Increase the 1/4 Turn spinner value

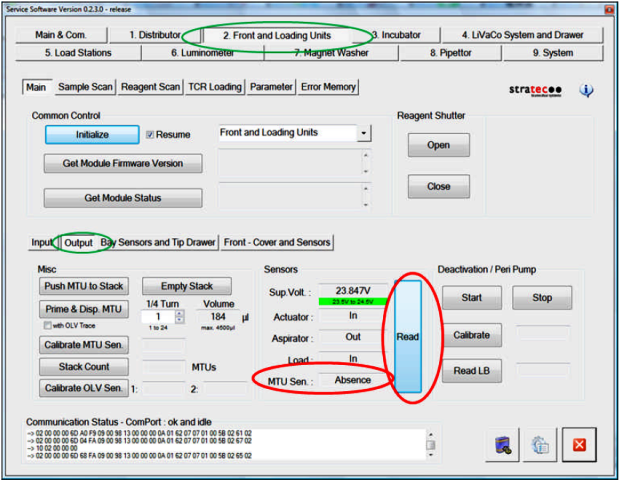[179, 312]
